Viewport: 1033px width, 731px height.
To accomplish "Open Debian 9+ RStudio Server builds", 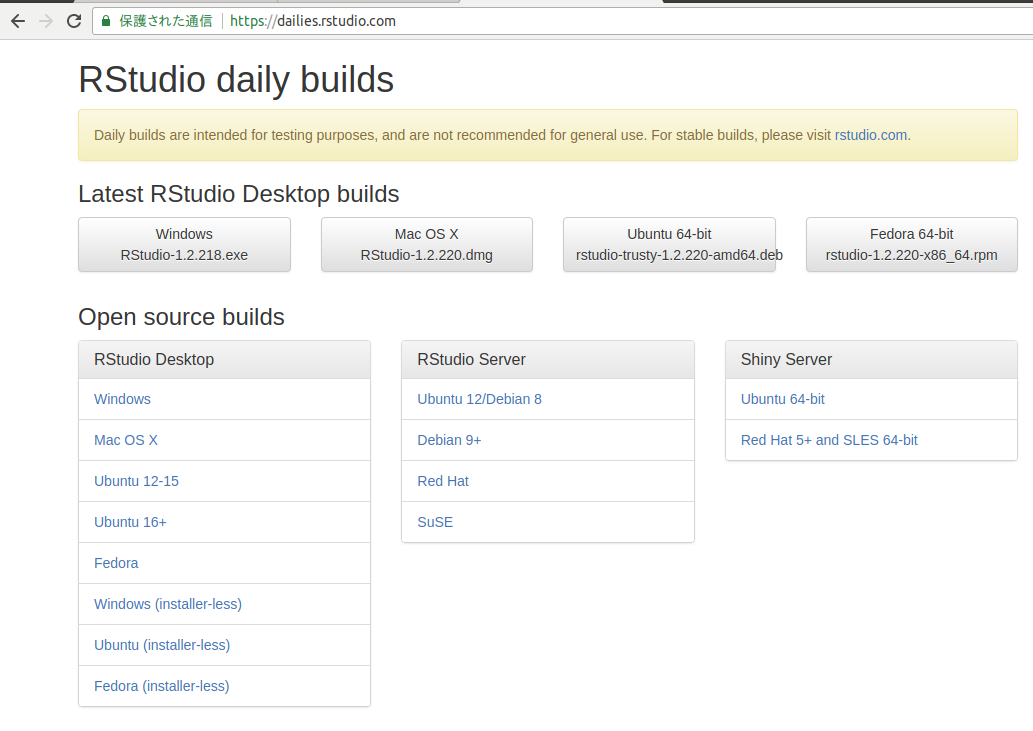I will tap(449, 440).
